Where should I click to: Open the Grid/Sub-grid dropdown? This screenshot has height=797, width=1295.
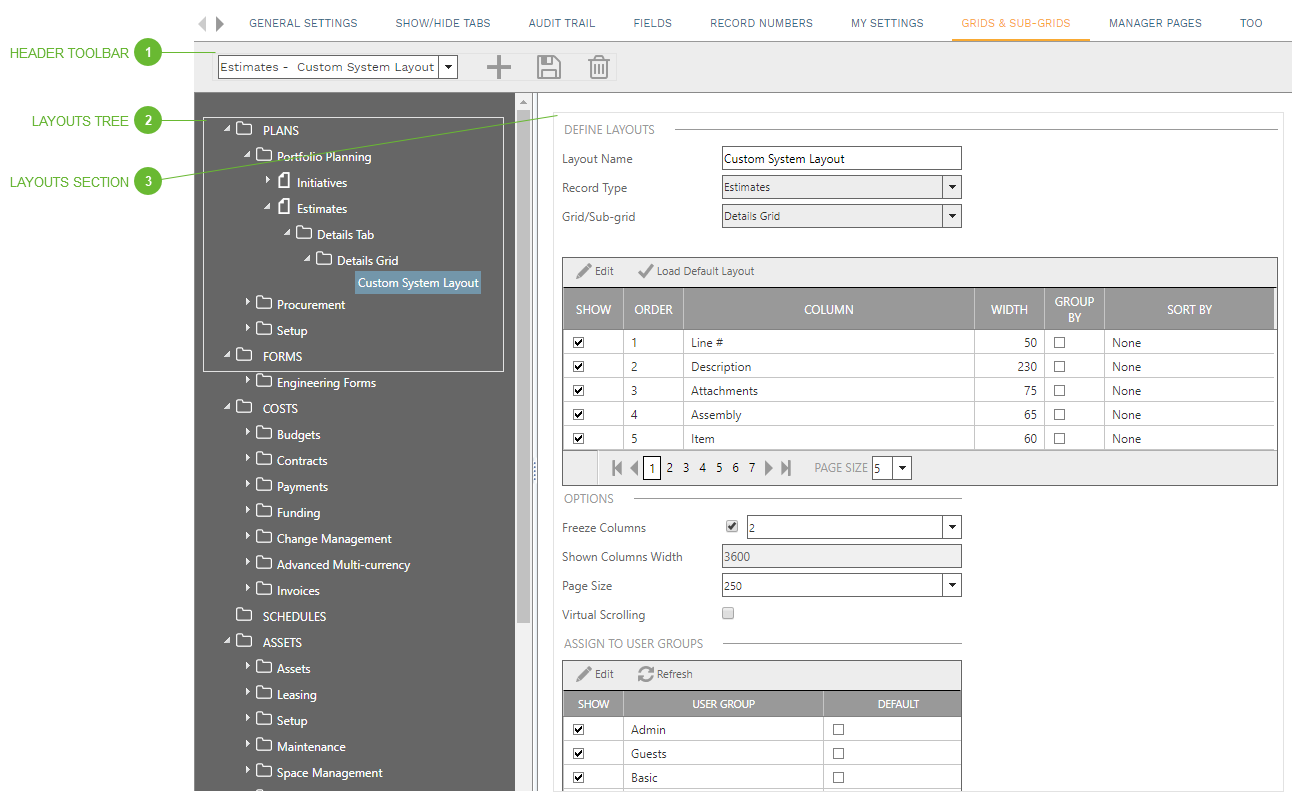(951, 216)
